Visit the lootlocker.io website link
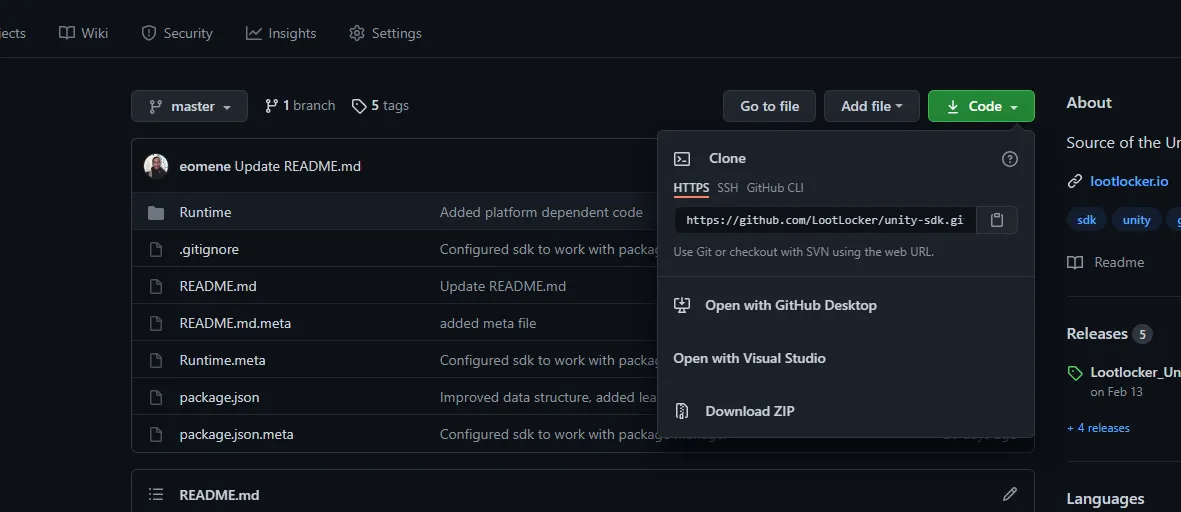The height and width of the screenshot is (512, 1181). [x=1129, y=181]
